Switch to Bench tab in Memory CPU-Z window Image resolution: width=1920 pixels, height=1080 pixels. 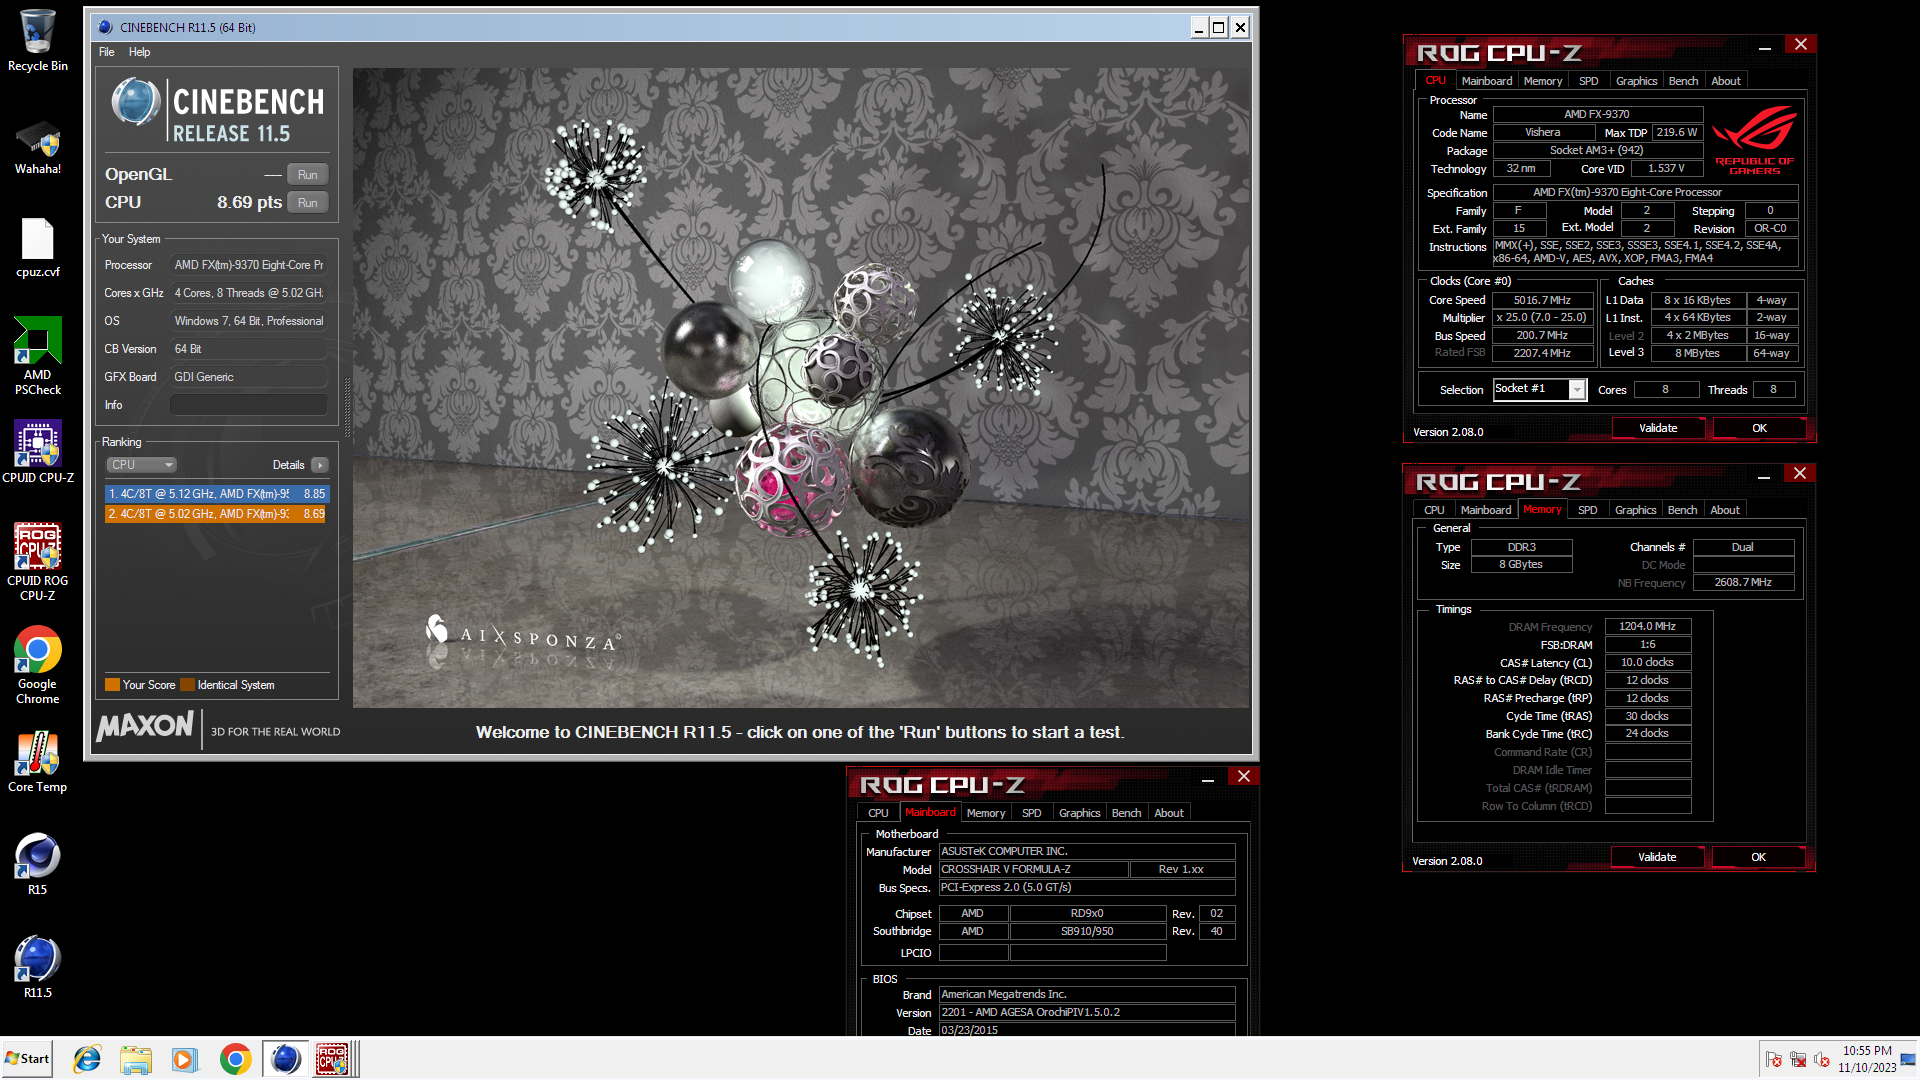tap(1682, 510)
